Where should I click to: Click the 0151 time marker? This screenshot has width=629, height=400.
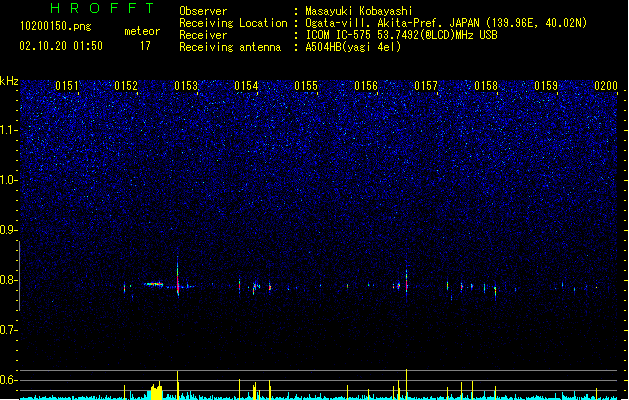click(x=67, y=86)
